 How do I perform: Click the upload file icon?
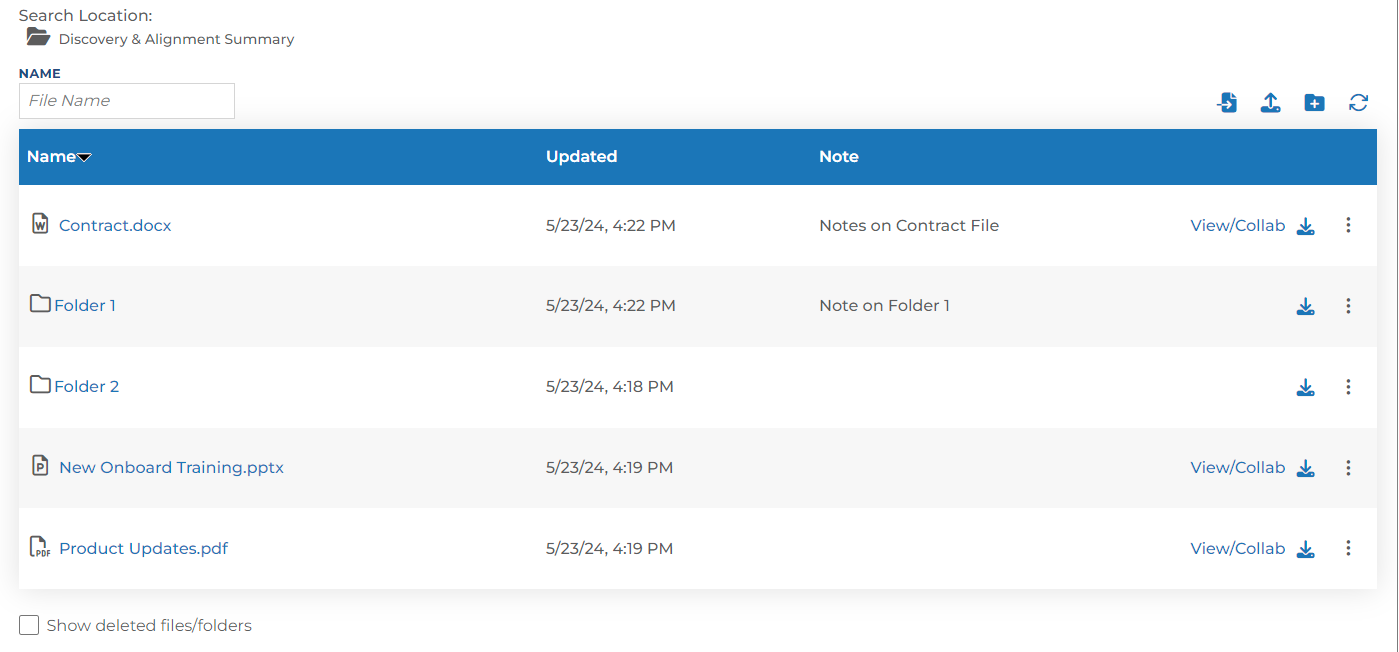[x=1270, y=102]
